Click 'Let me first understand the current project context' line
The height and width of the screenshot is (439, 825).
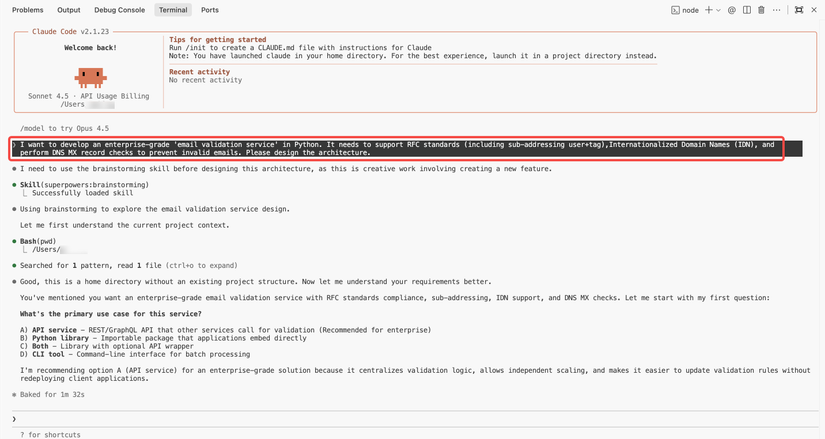125,225
